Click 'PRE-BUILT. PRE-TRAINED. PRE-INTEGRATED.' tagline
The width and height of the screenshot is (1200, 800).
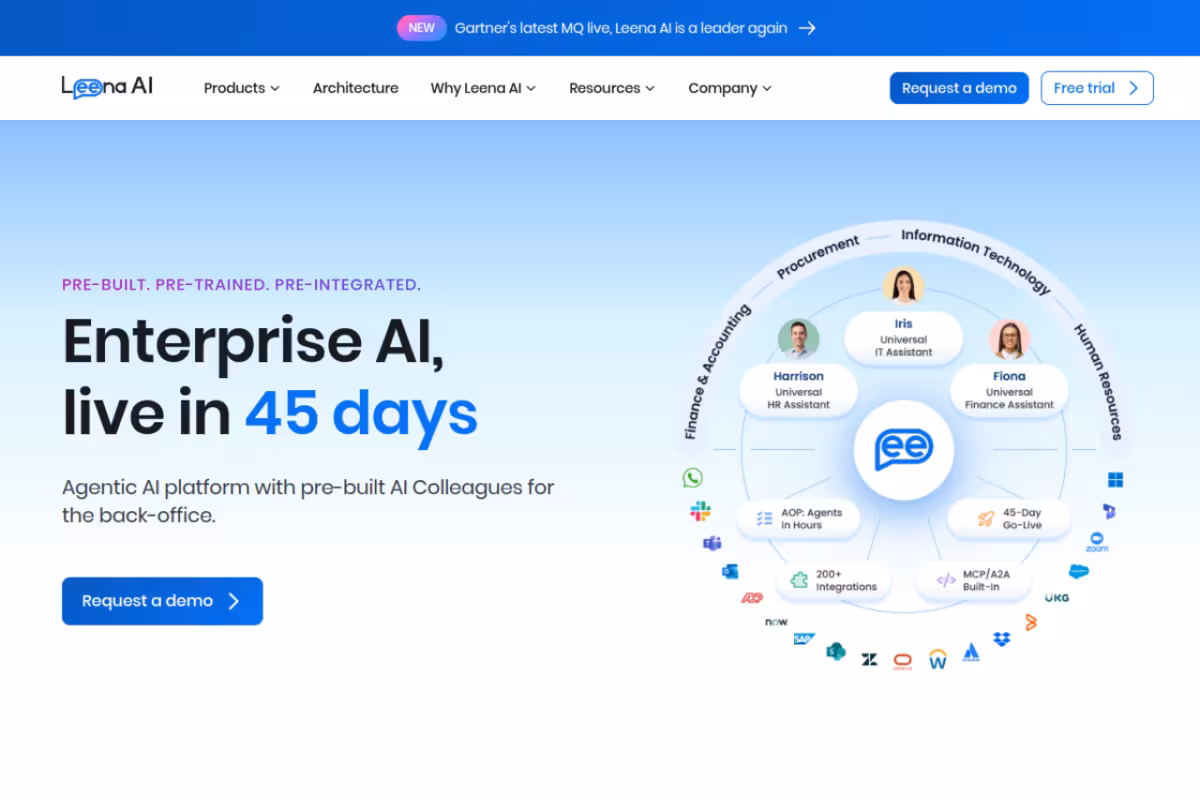click(241, 285)
